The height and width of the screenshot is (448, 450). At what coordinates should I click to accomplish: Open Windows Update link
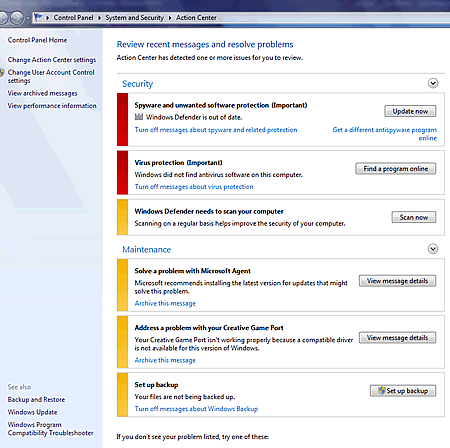[32, 412]
